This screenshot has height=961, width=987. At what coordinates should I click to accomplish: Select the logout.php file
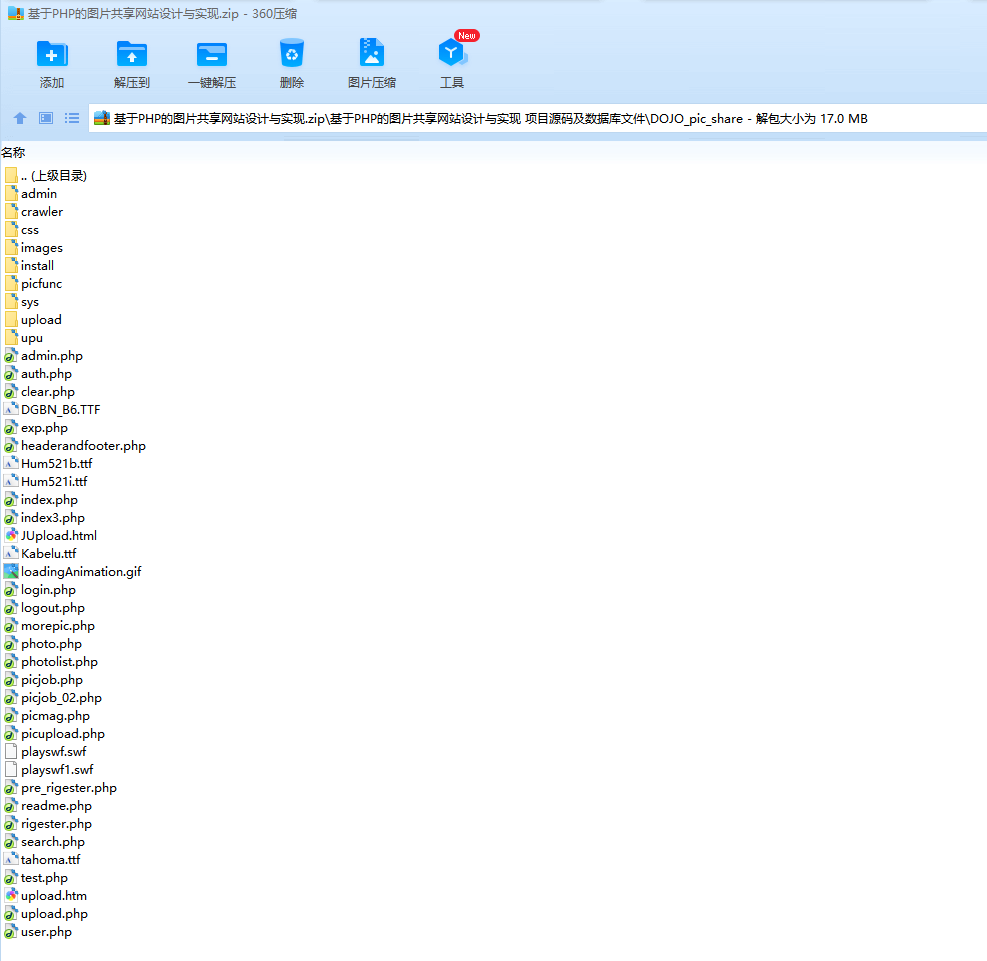pos(45,608)
